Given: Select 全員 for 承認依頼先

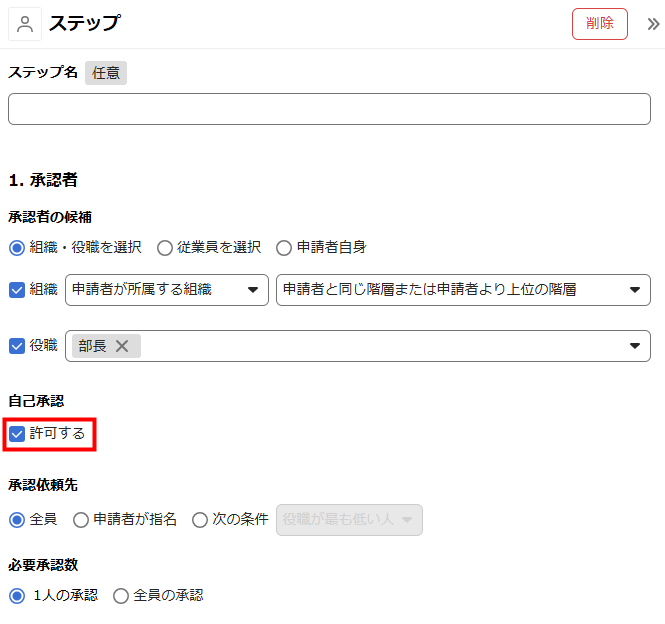Looking at the screenshot, I should pos(17,520).
